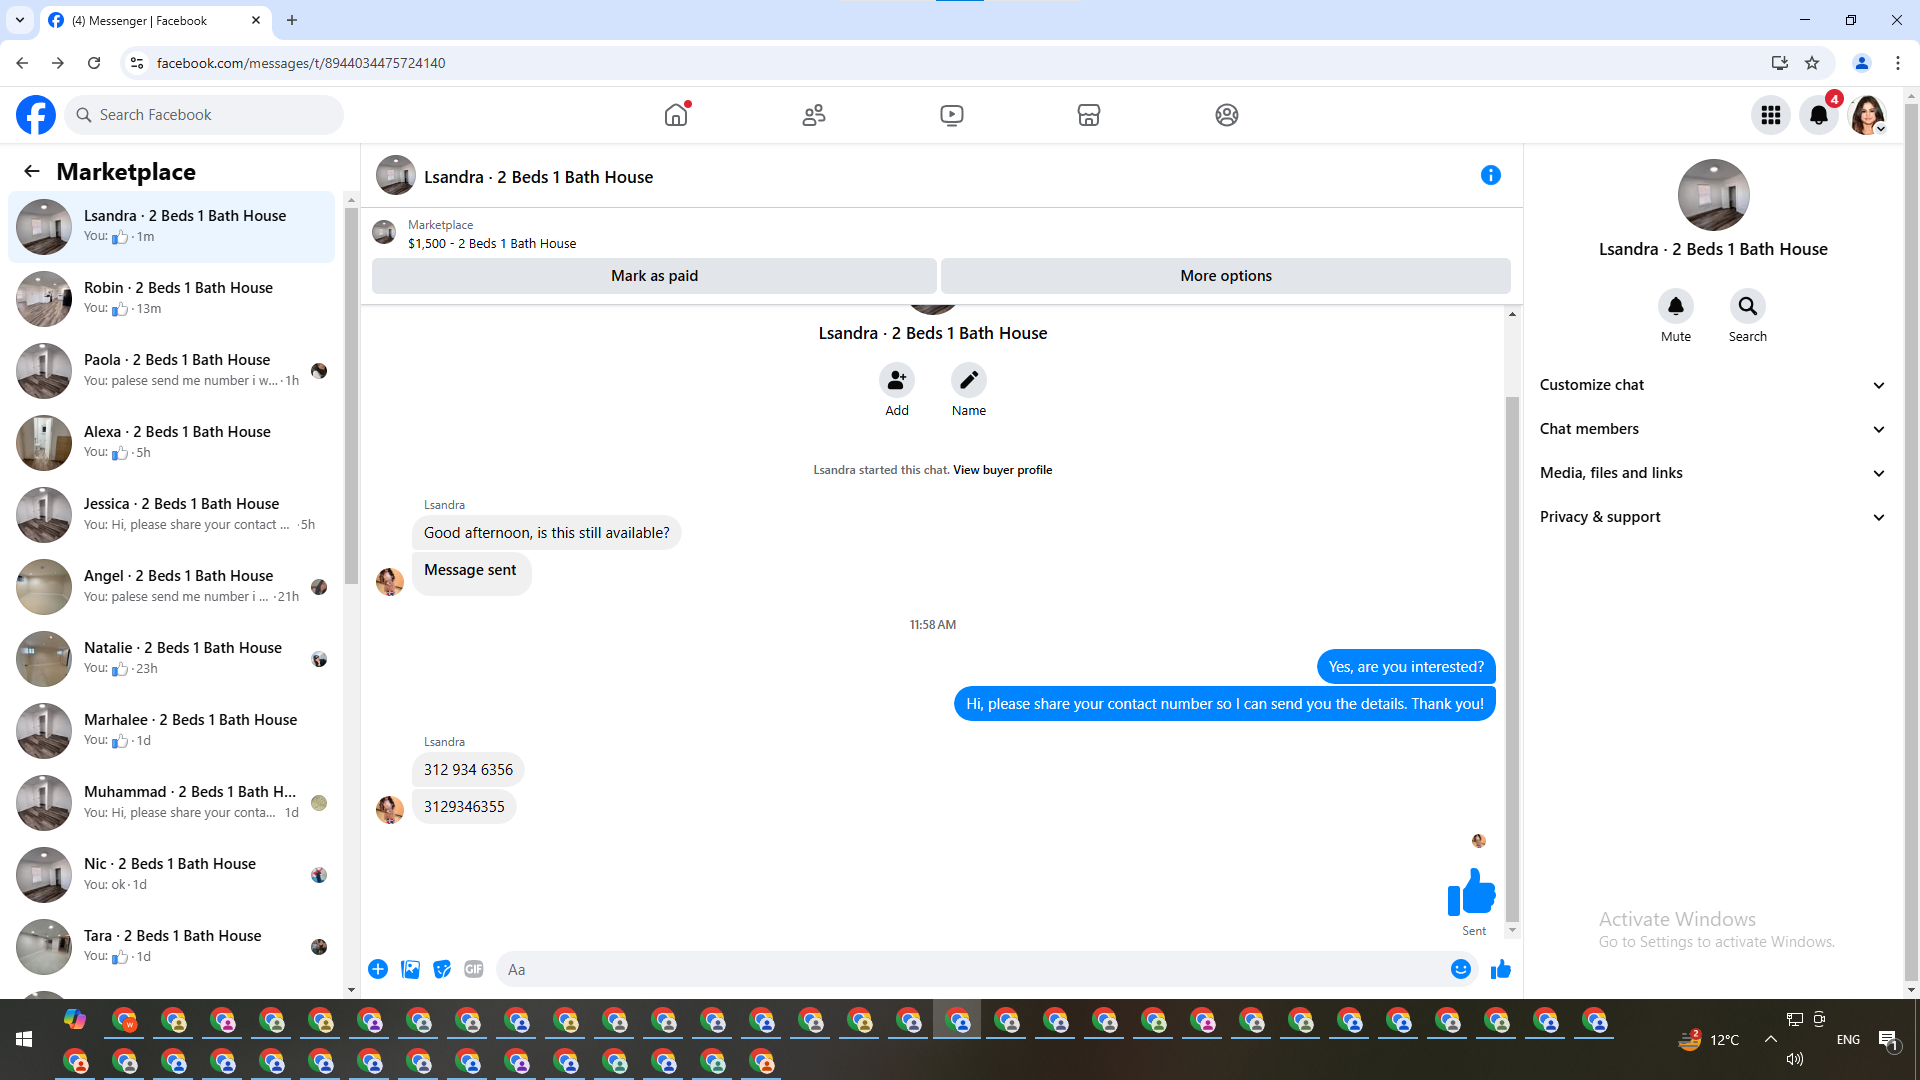Open the Windows Start button
Viewport: 1920px width, 1080px height.
(x=24, y=1039)
